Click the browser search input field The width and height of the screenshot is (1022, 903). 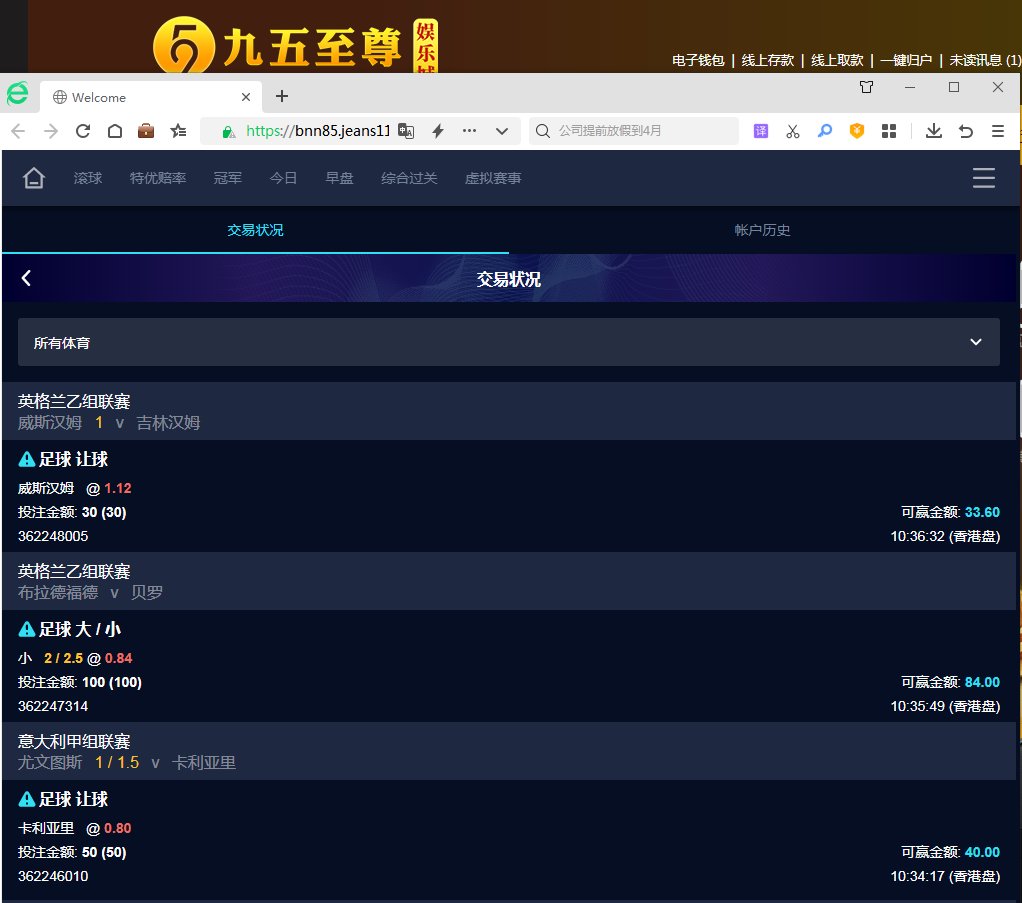click(x=640, y=131)
